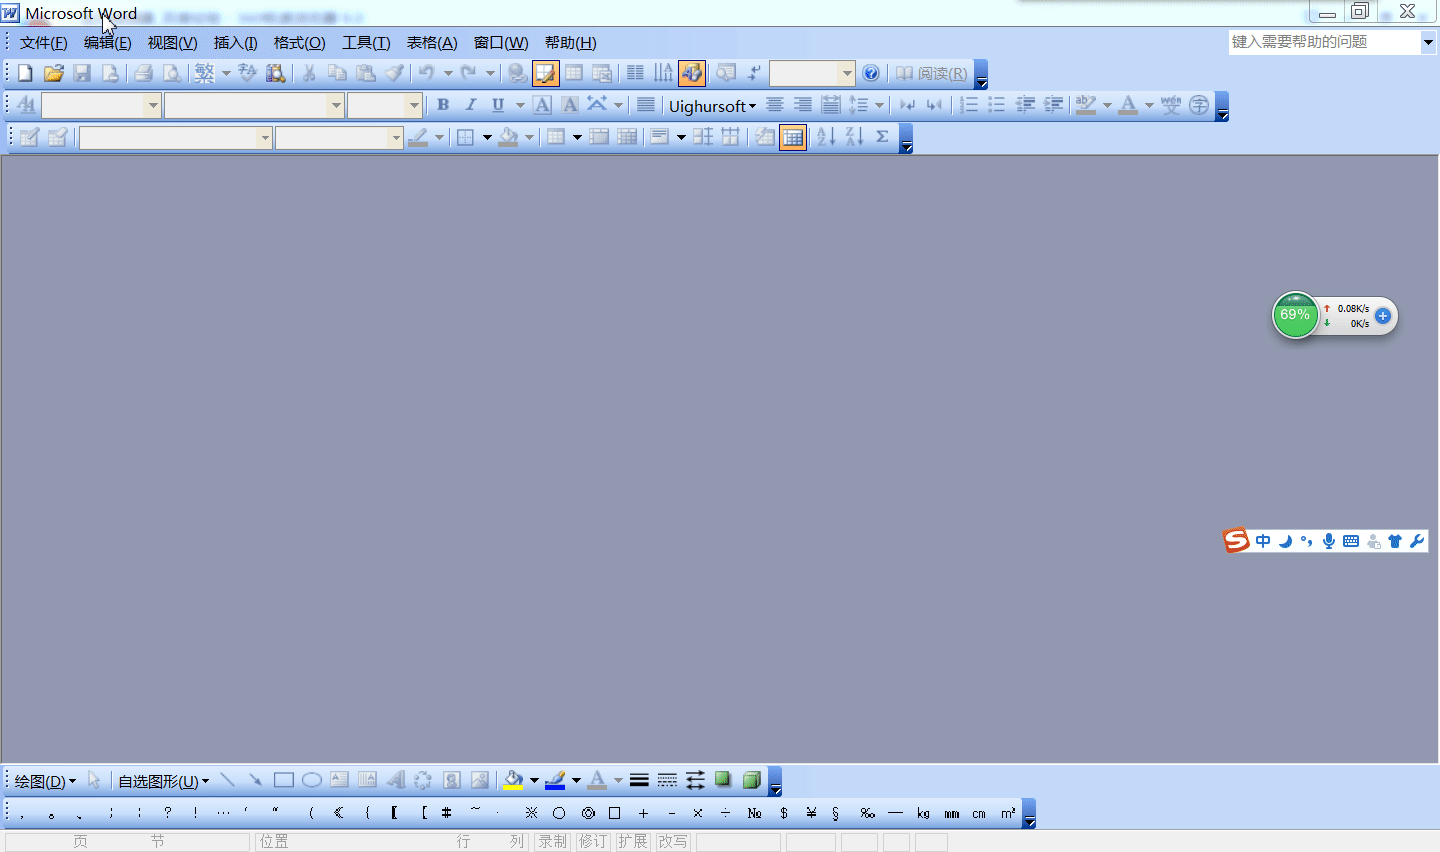Click the Decrease Indent icon
The width and height of the screenshot is (1440, 852).
[x=1025, y=105]
